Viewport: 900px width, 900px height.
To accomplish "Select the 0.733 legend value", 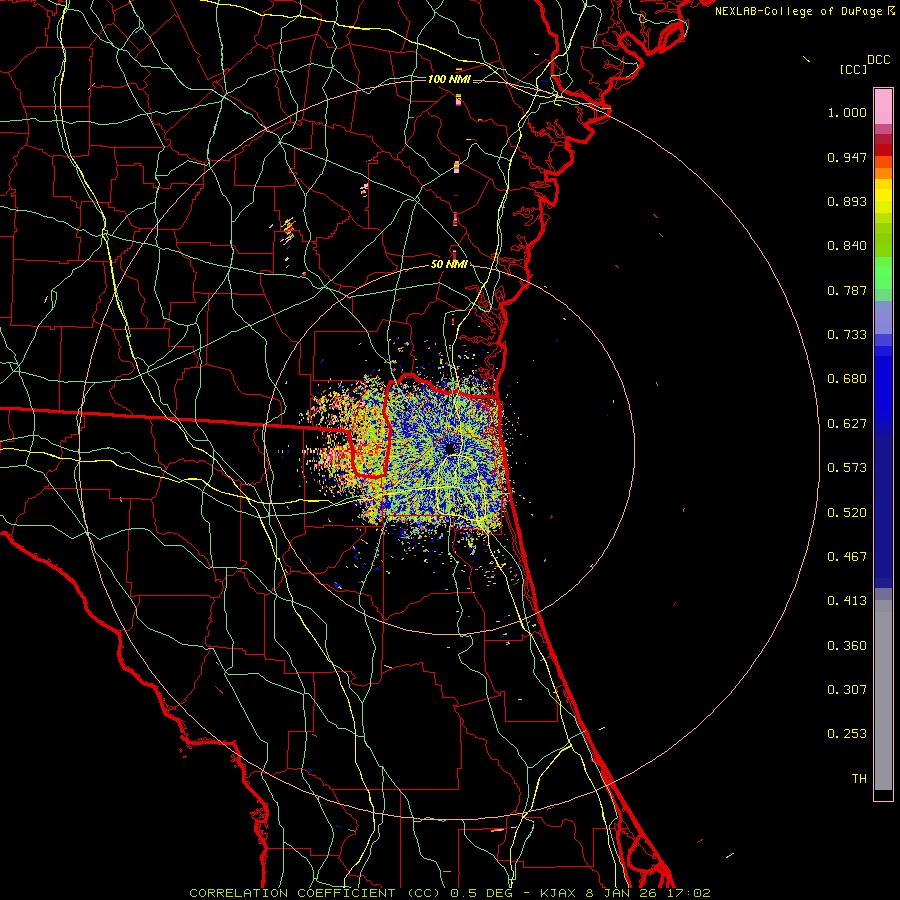I will pyautogui.click(x=847, y=335).
